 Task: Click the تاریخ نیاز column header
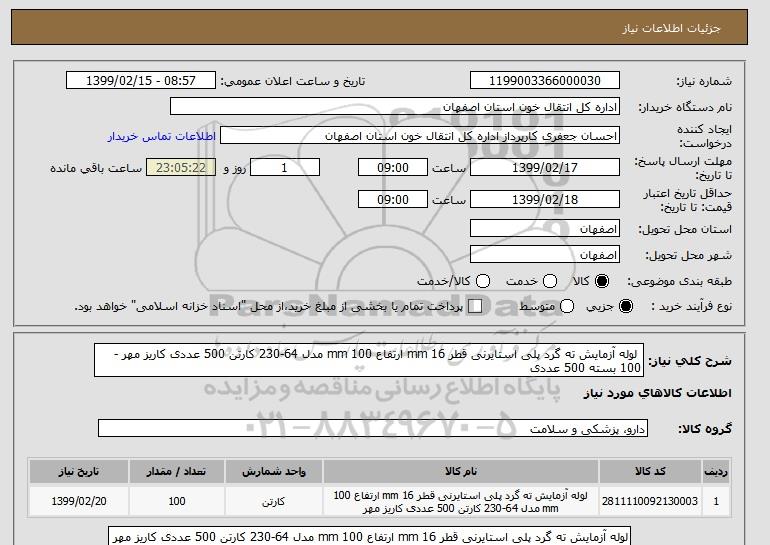point(79,471)
